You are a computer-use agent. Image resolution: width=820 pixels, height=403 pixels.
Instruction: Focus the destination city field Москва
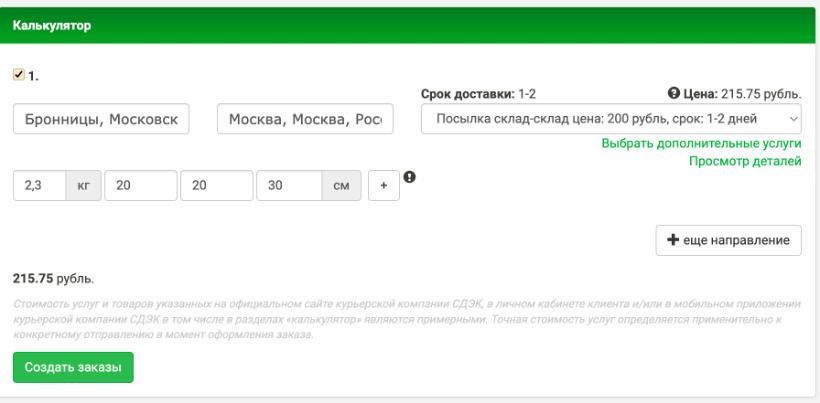(x=305, y=120)
